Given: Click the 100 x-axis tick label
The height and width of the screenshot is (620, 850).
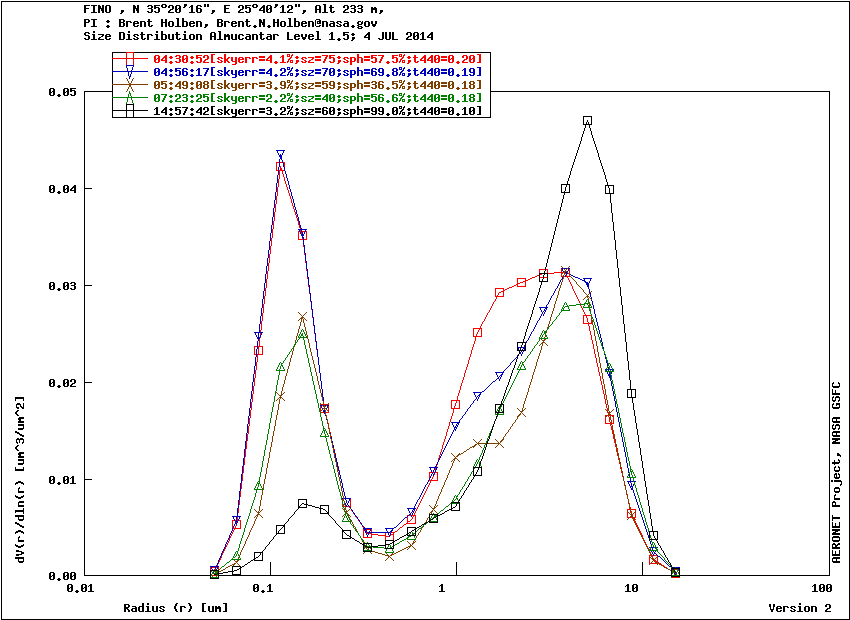Looking at the screenshot, I should pyautogui.click(x=820, y=589).
